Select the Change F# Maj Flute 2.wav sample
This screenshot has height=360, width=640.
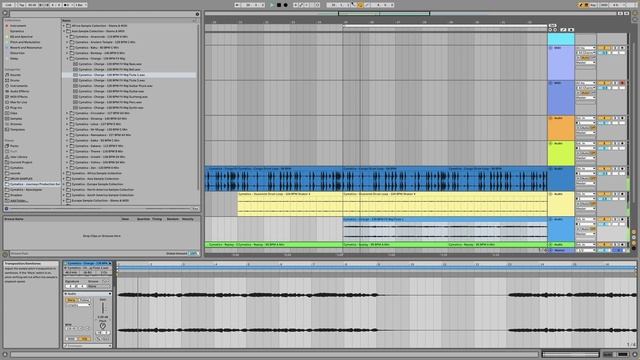111,80
